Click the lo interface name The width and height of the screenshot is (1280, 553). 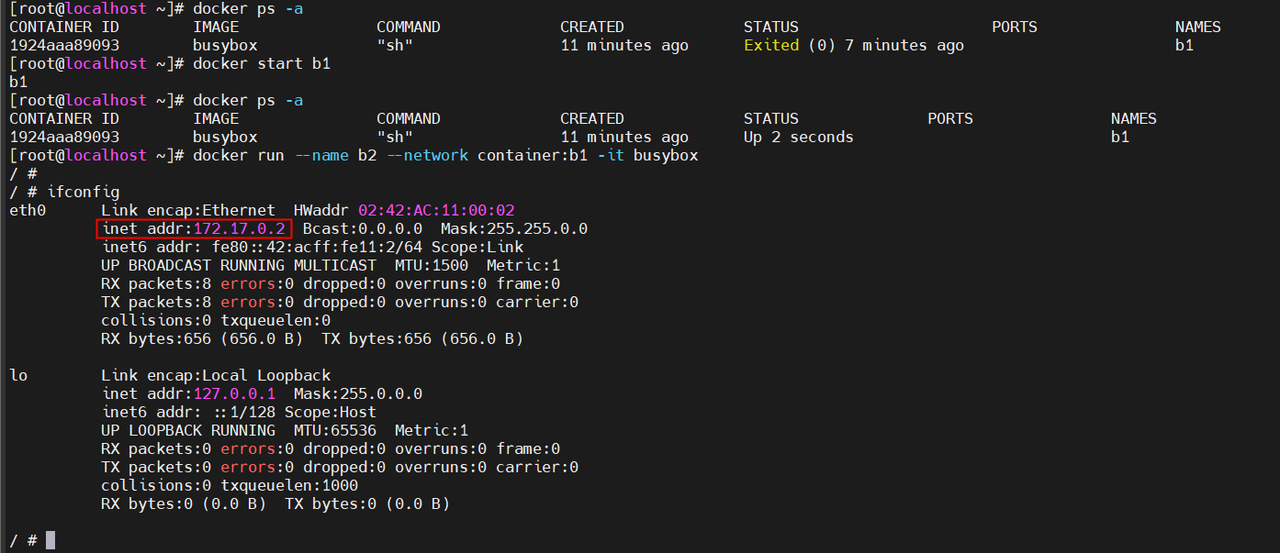click(18, 375)
